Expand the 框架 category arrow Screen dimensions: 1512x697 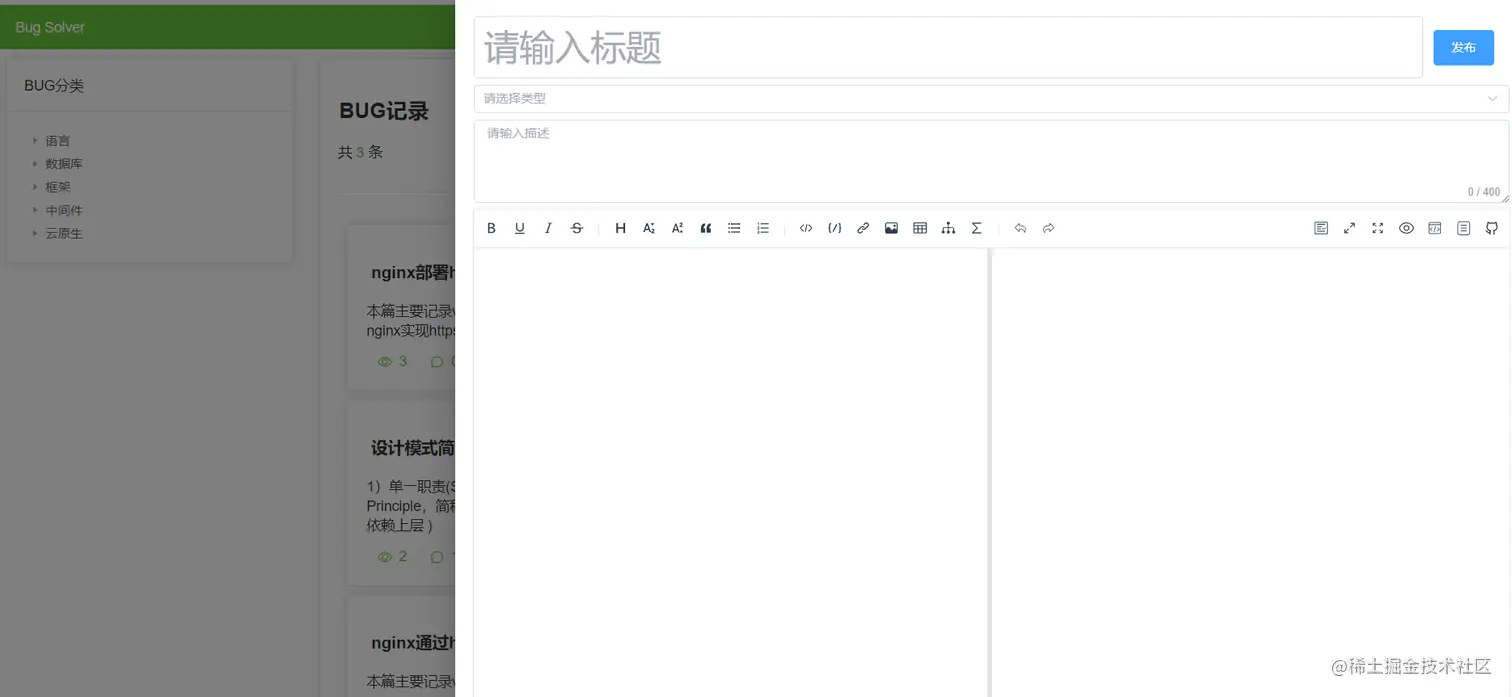[35, 187]
